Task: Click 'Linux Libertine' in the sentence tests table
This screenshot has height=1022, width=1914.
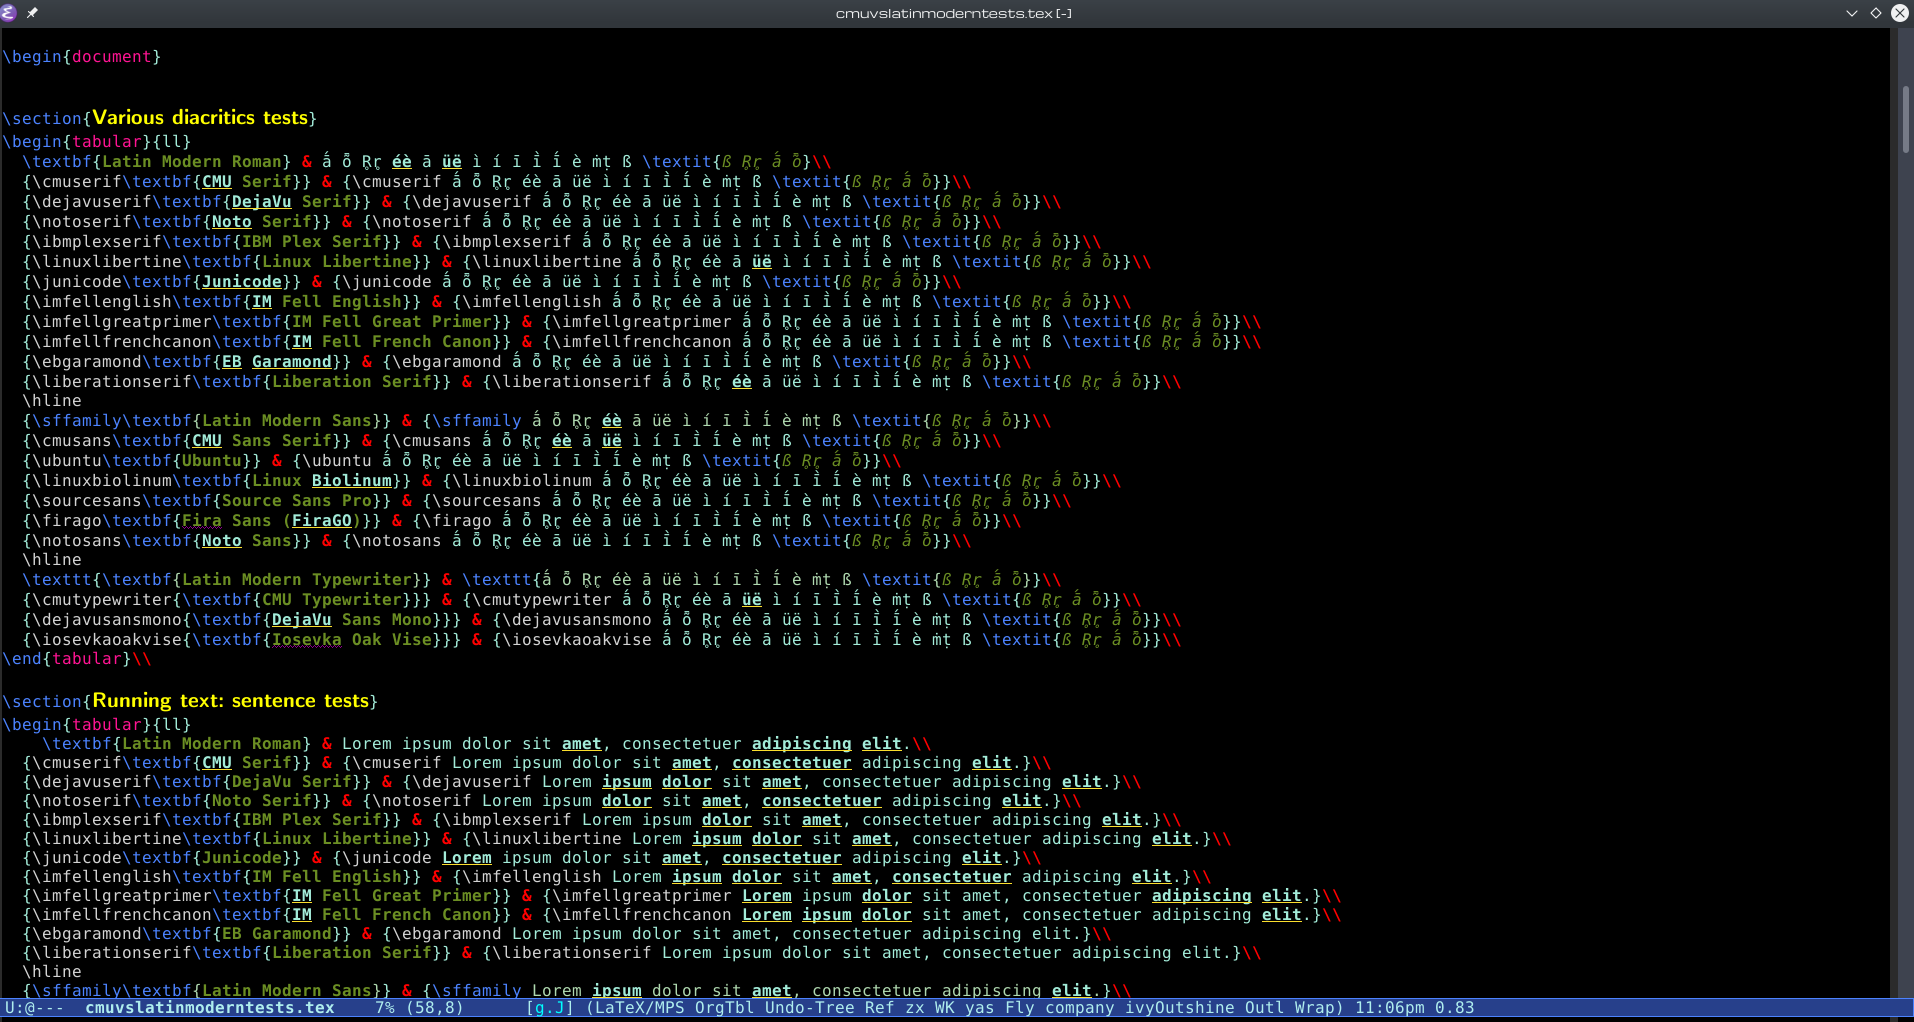Action: (x=337, y=839)
